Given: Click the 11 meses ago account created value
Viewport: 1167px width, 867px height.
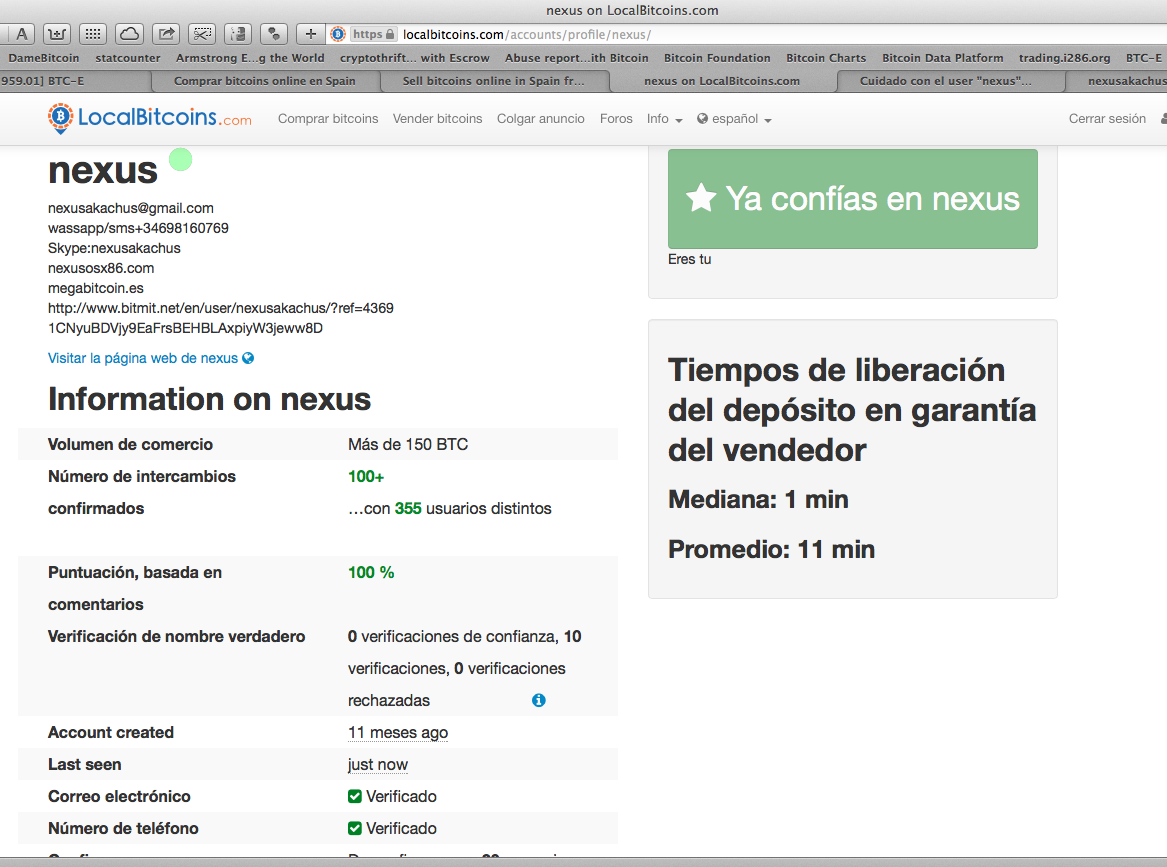Looking at the screenshot, I should [398, 732].
